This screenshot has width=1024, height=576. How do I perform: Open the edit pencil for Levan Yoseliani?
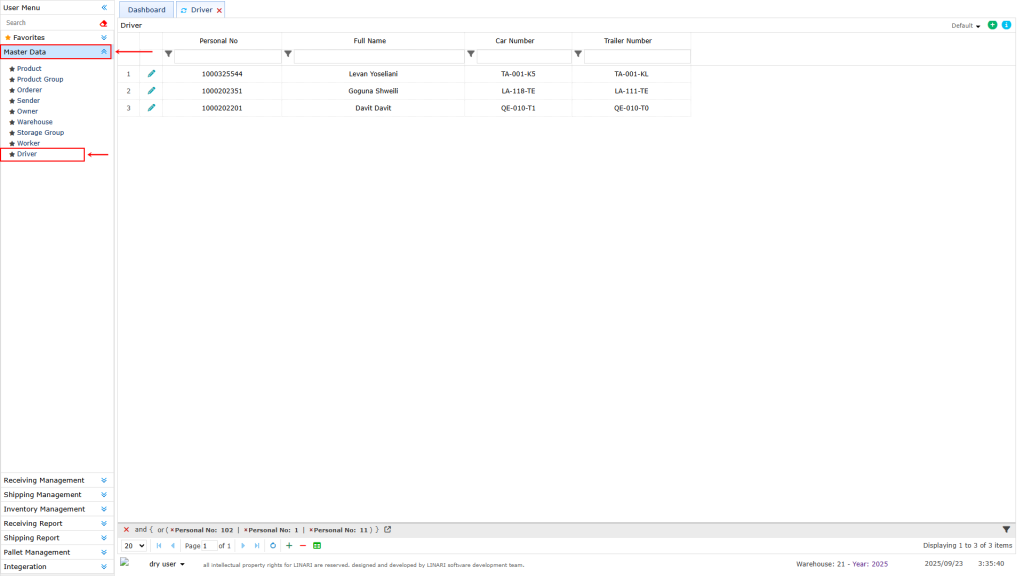(x=151, y=73)
